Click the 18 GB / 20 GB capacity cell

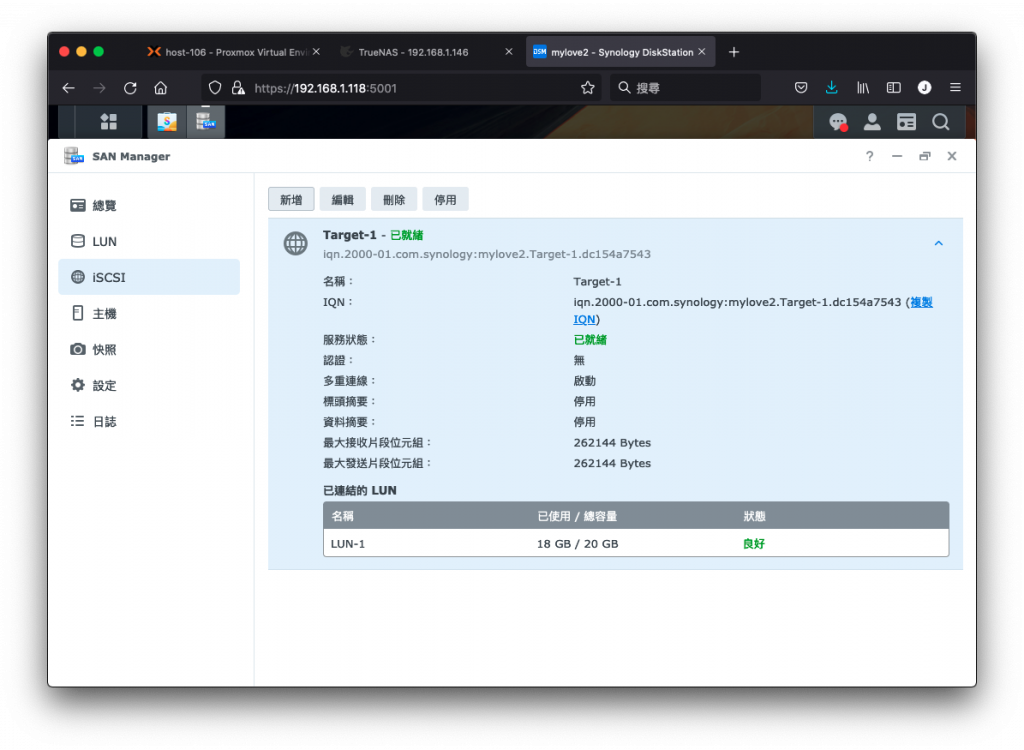pos(577,544)
